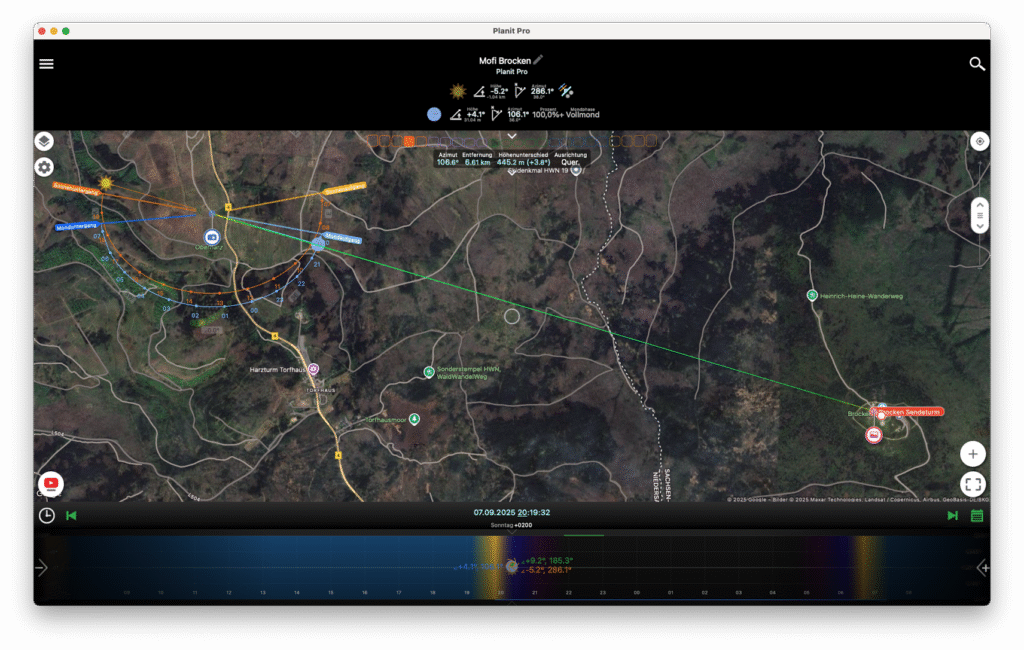The width and height of the screenshot is (1024, 650).
Task: Click the Sonderstempel HWN map marker
Action: tap(428, 372)
